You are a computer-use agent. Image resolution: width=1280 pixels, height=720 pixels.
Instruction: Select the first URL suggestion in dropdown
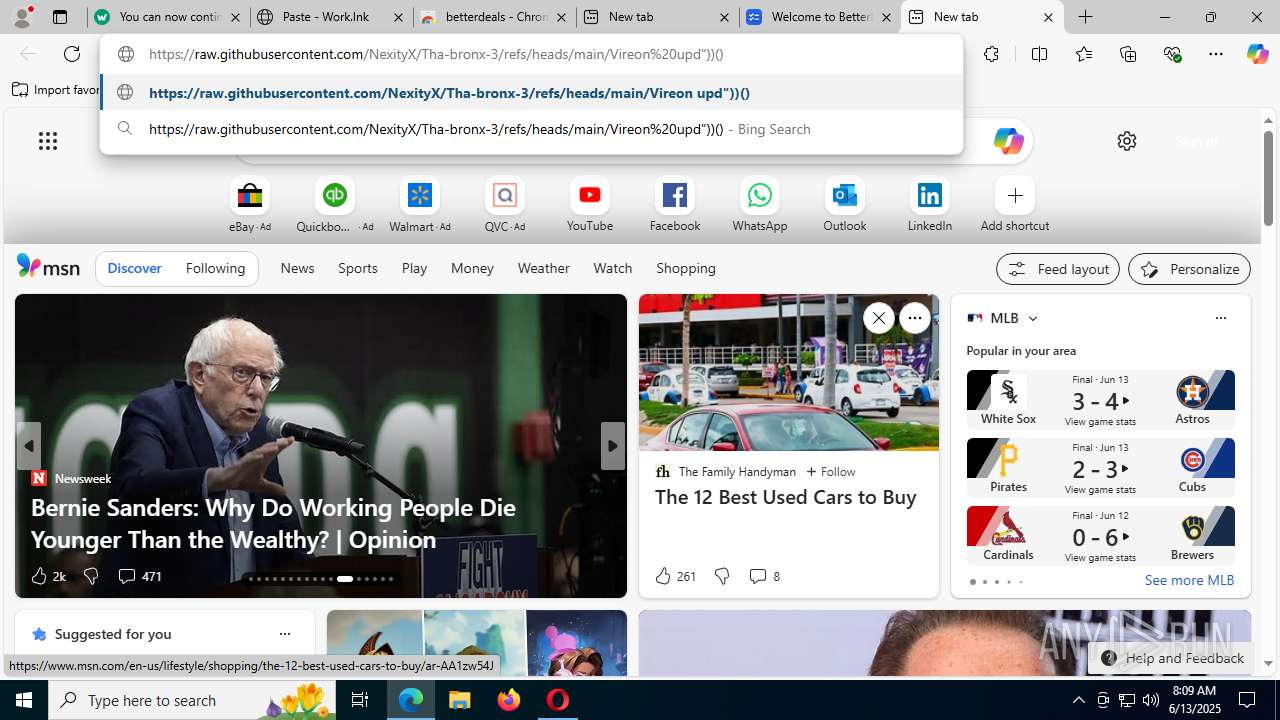pyautogui.click(x=531, y=93)
